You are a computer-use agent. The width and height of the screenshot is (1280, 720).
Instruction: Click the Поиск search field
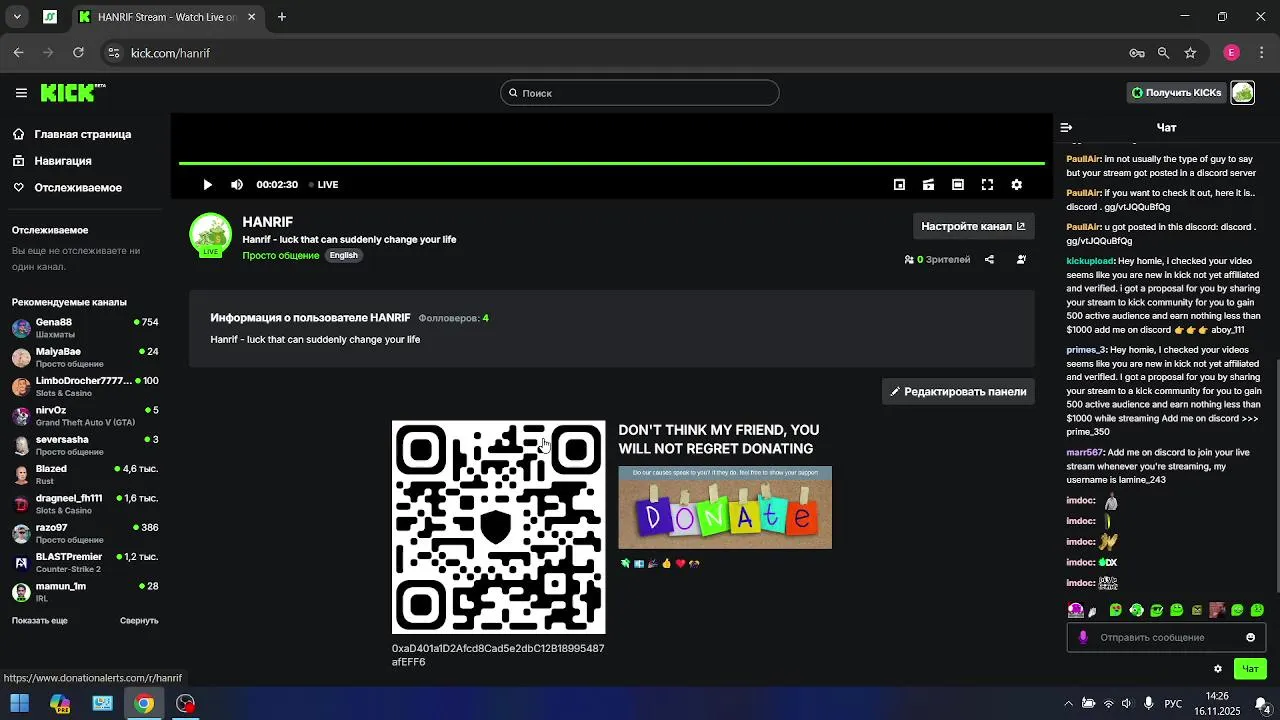click(640, 93)
